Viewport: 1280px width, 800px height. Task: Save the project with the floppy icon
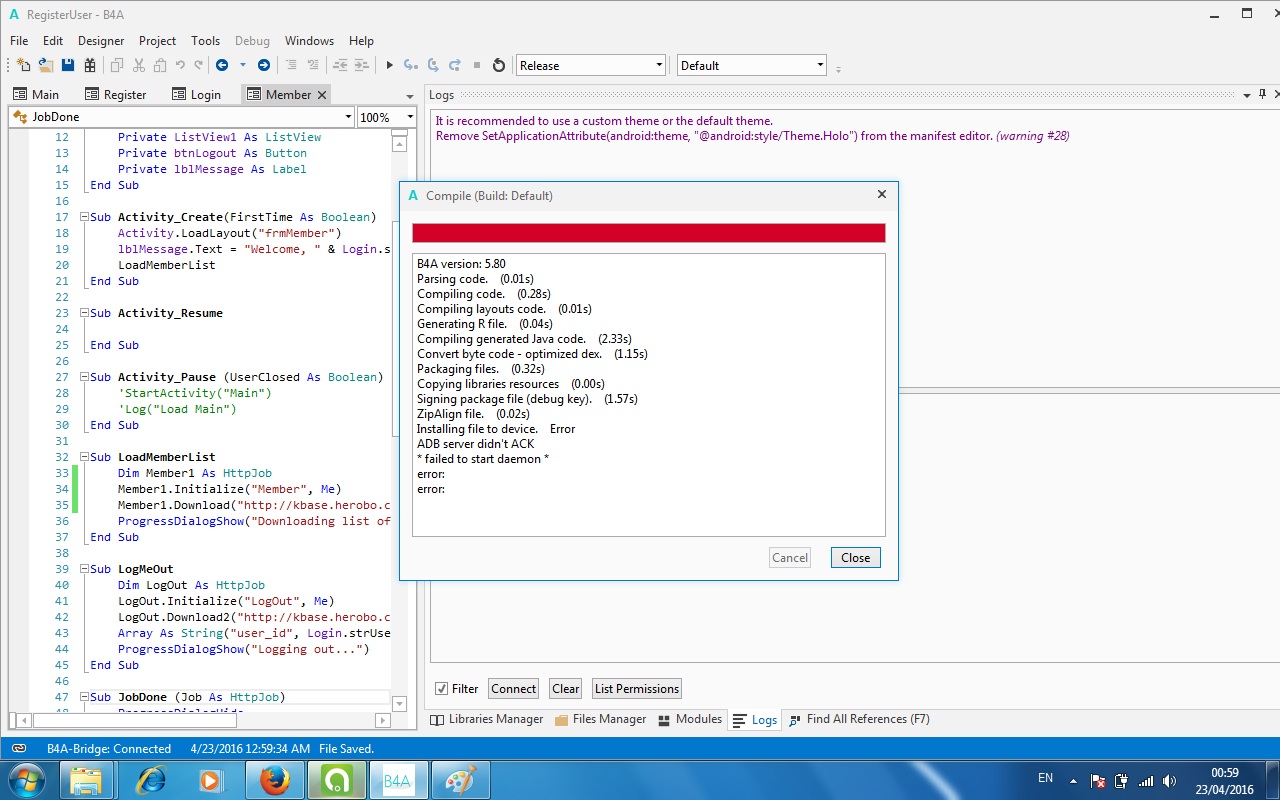coord(68,65)
